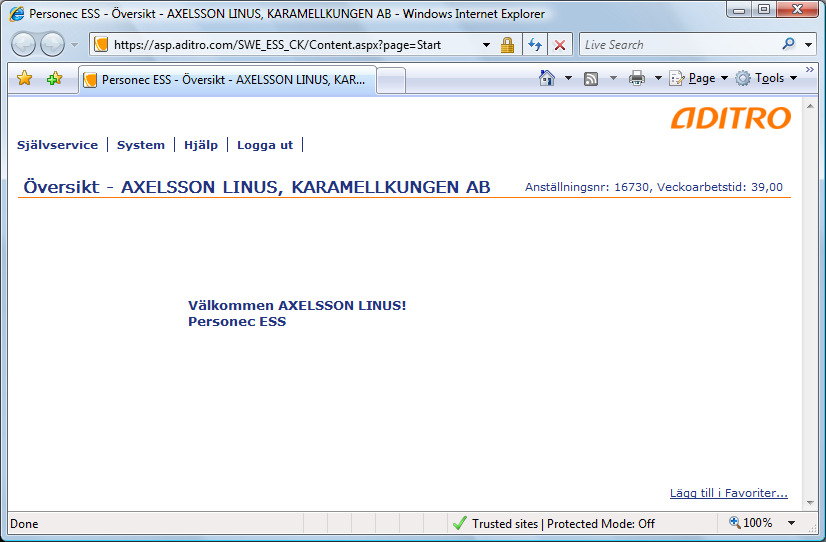Viewport: 826px width, 542px height.
Task: Stop loading with the red X icon
Action: 560,45
